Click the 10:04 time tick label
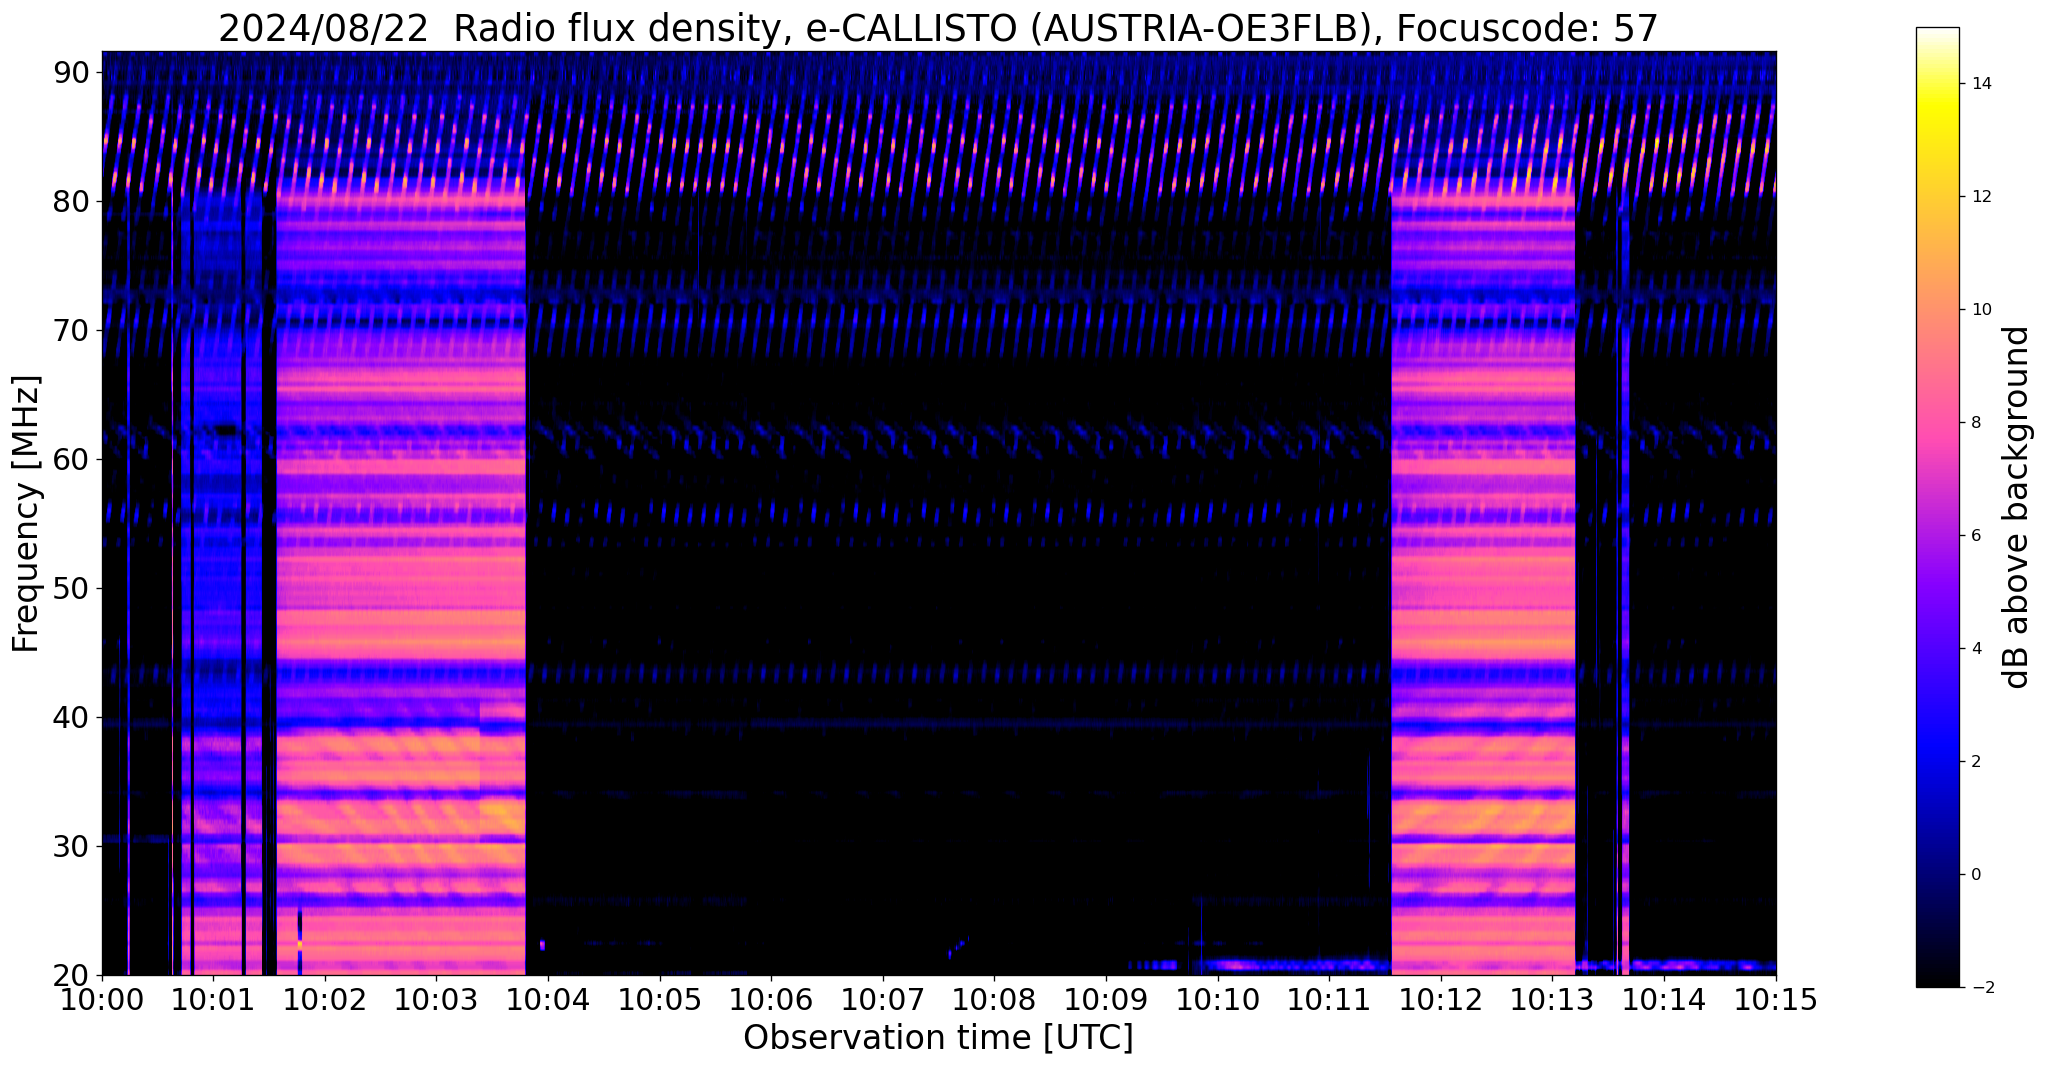The image size is (2047, 1067). [x=548, y=999]
